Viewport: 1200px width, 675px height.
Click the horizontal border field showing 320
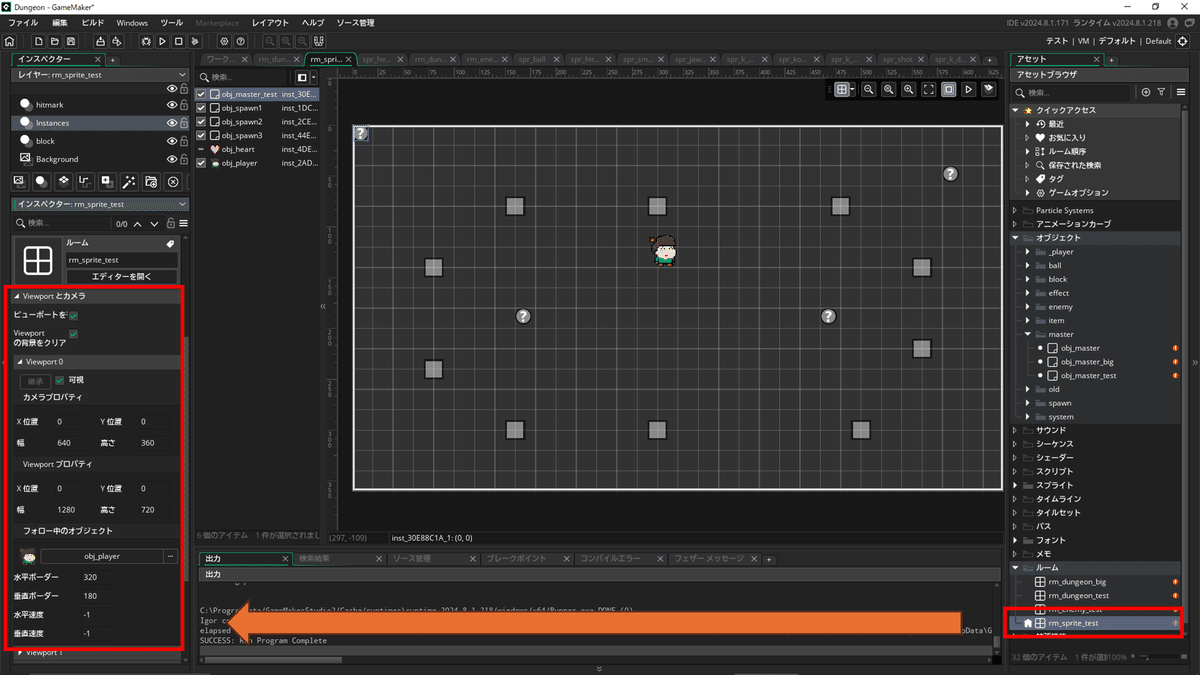click(97, 577)
